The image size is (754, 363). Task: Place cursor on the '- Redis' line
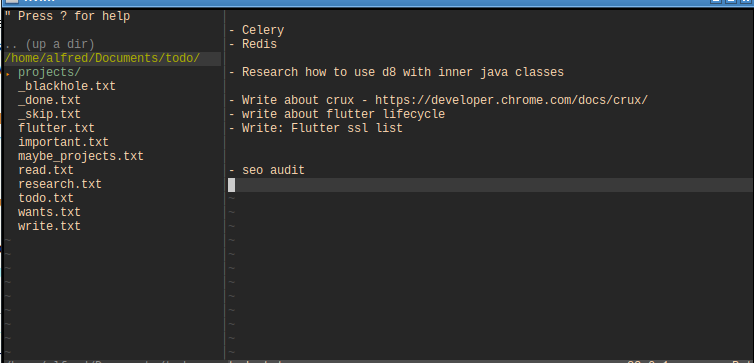(253, 44)
